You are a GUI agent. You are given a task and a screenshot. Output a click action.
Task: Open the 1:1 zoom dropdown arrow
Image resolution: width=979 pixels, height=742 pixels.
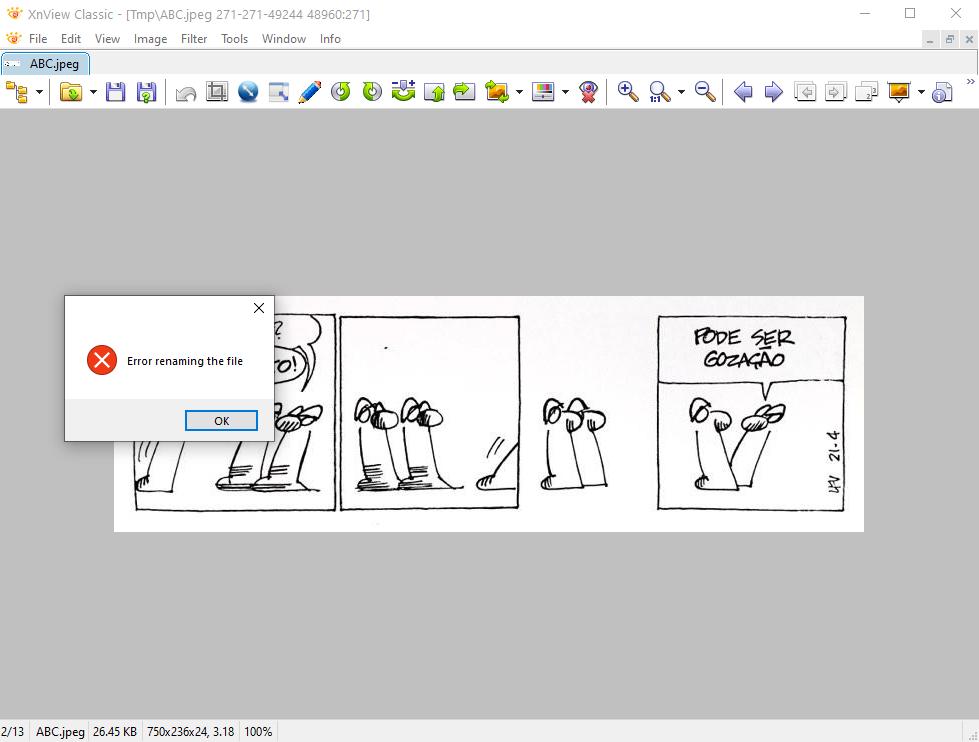click(x=681, y=92)
